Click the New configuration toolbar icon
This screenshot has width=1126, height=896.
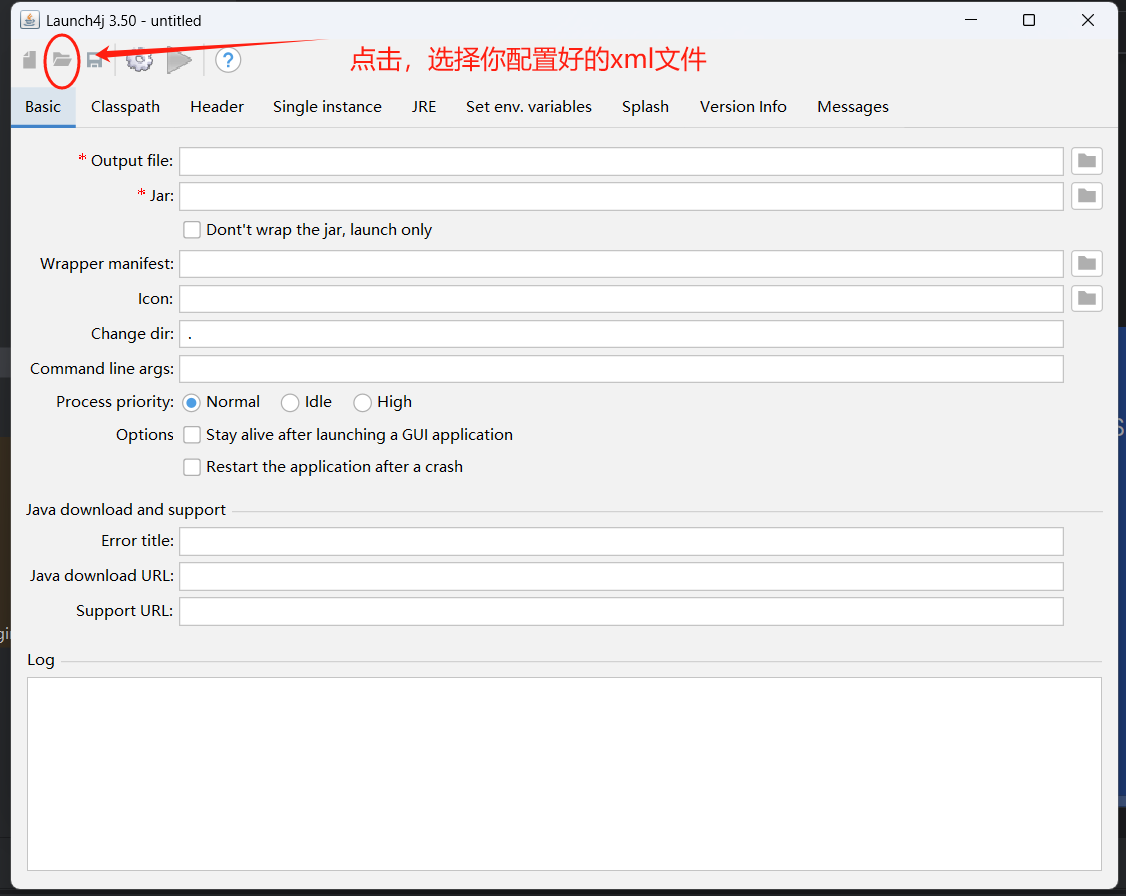pos(29,60)
